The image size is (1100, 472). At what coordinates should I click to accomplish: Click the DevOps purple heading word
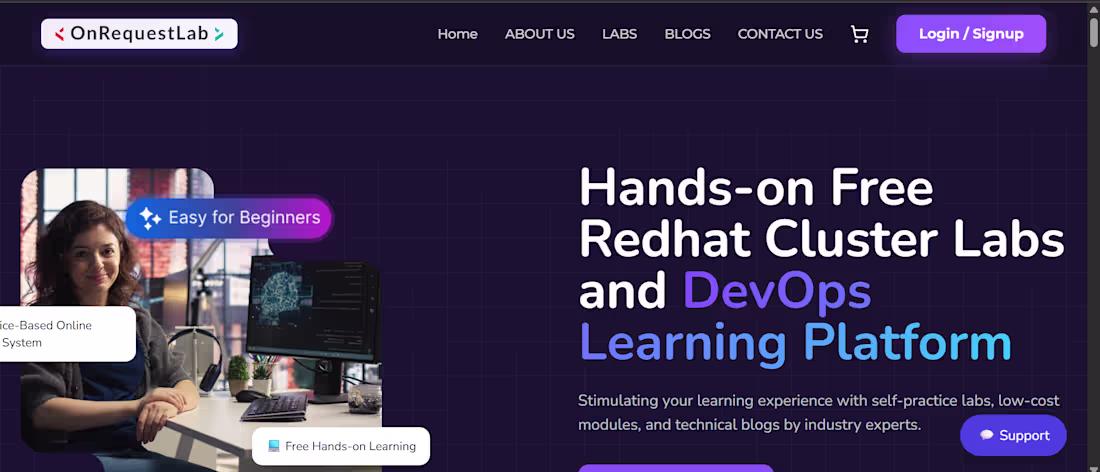(x=777, y=290)
